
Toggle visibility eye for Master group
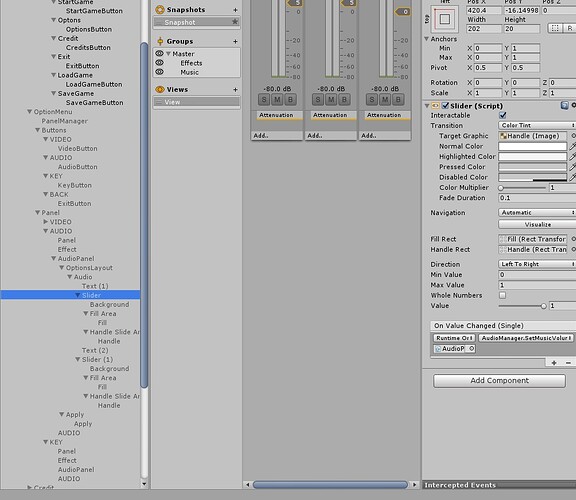coord(159,54)
